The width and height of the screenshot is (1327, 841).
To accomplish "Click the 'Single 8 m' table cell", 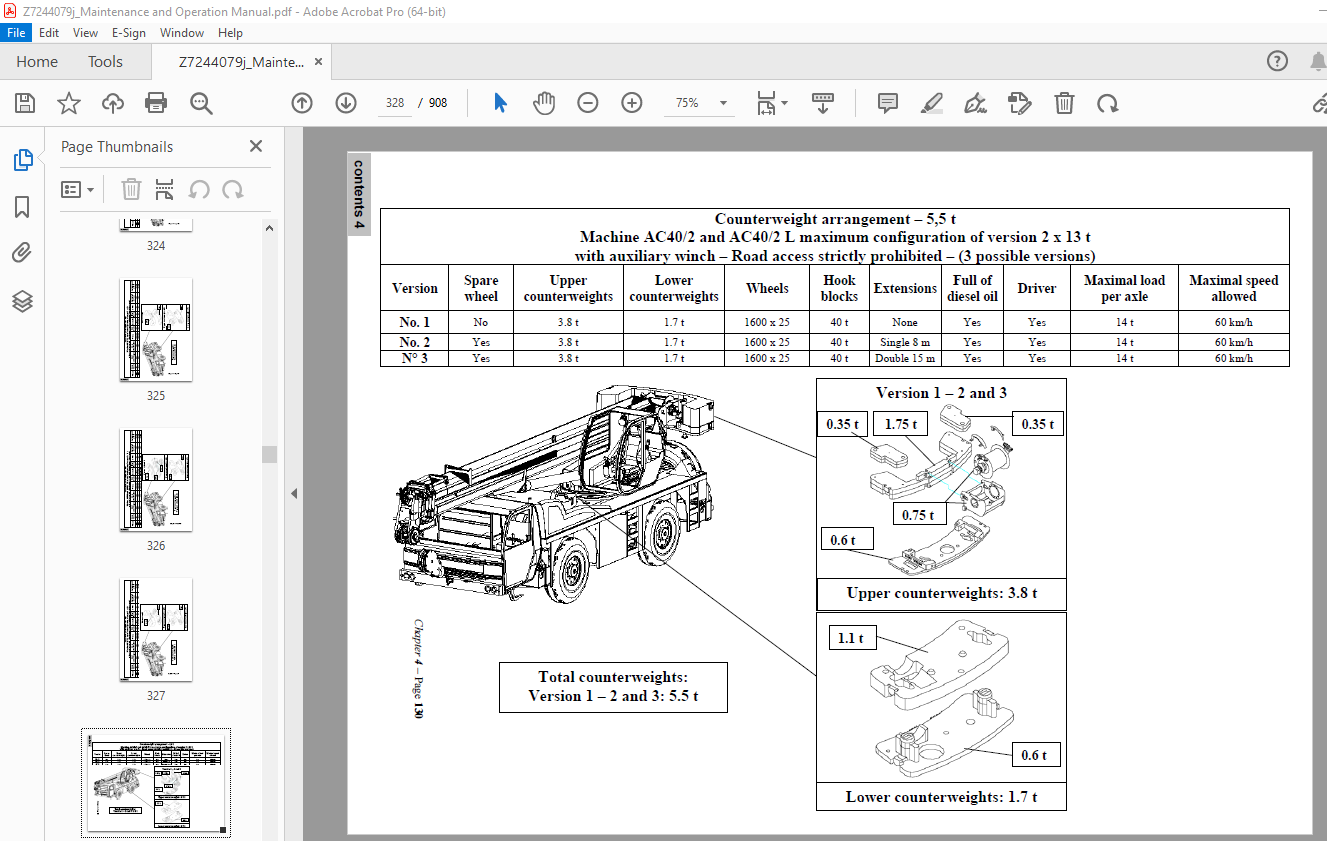I will pyautogui.click(x=905, y=342).
